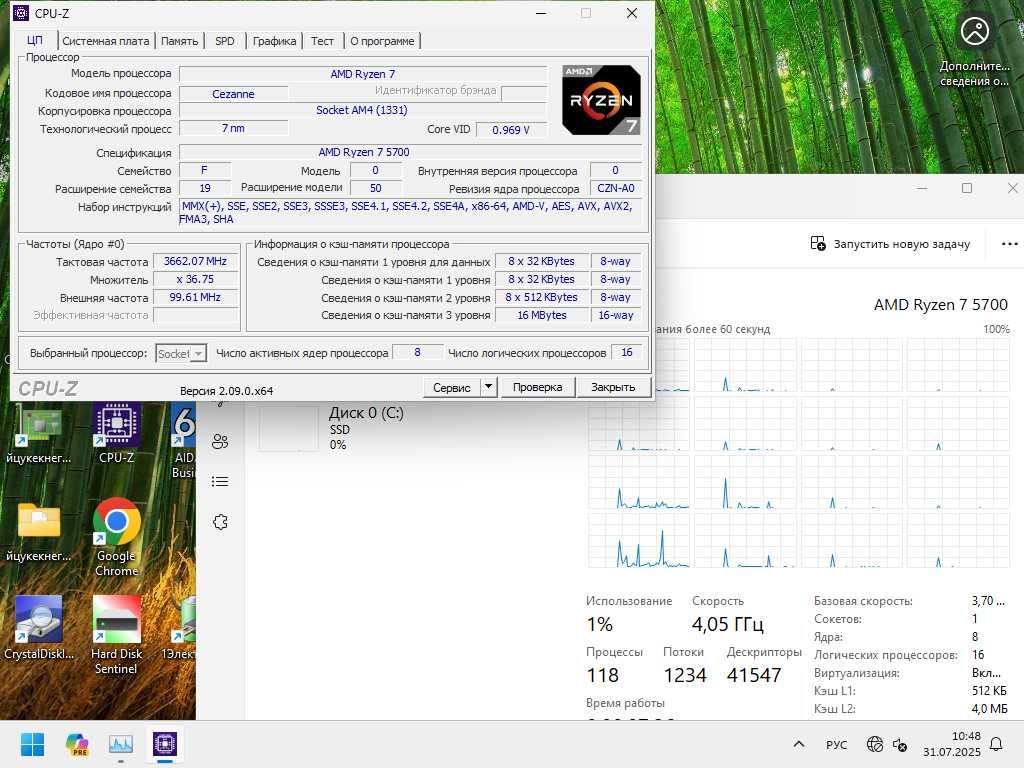Click the CPU-Z taskbar icon
This screenshot has width=1024, height=768.
(165, 744)
